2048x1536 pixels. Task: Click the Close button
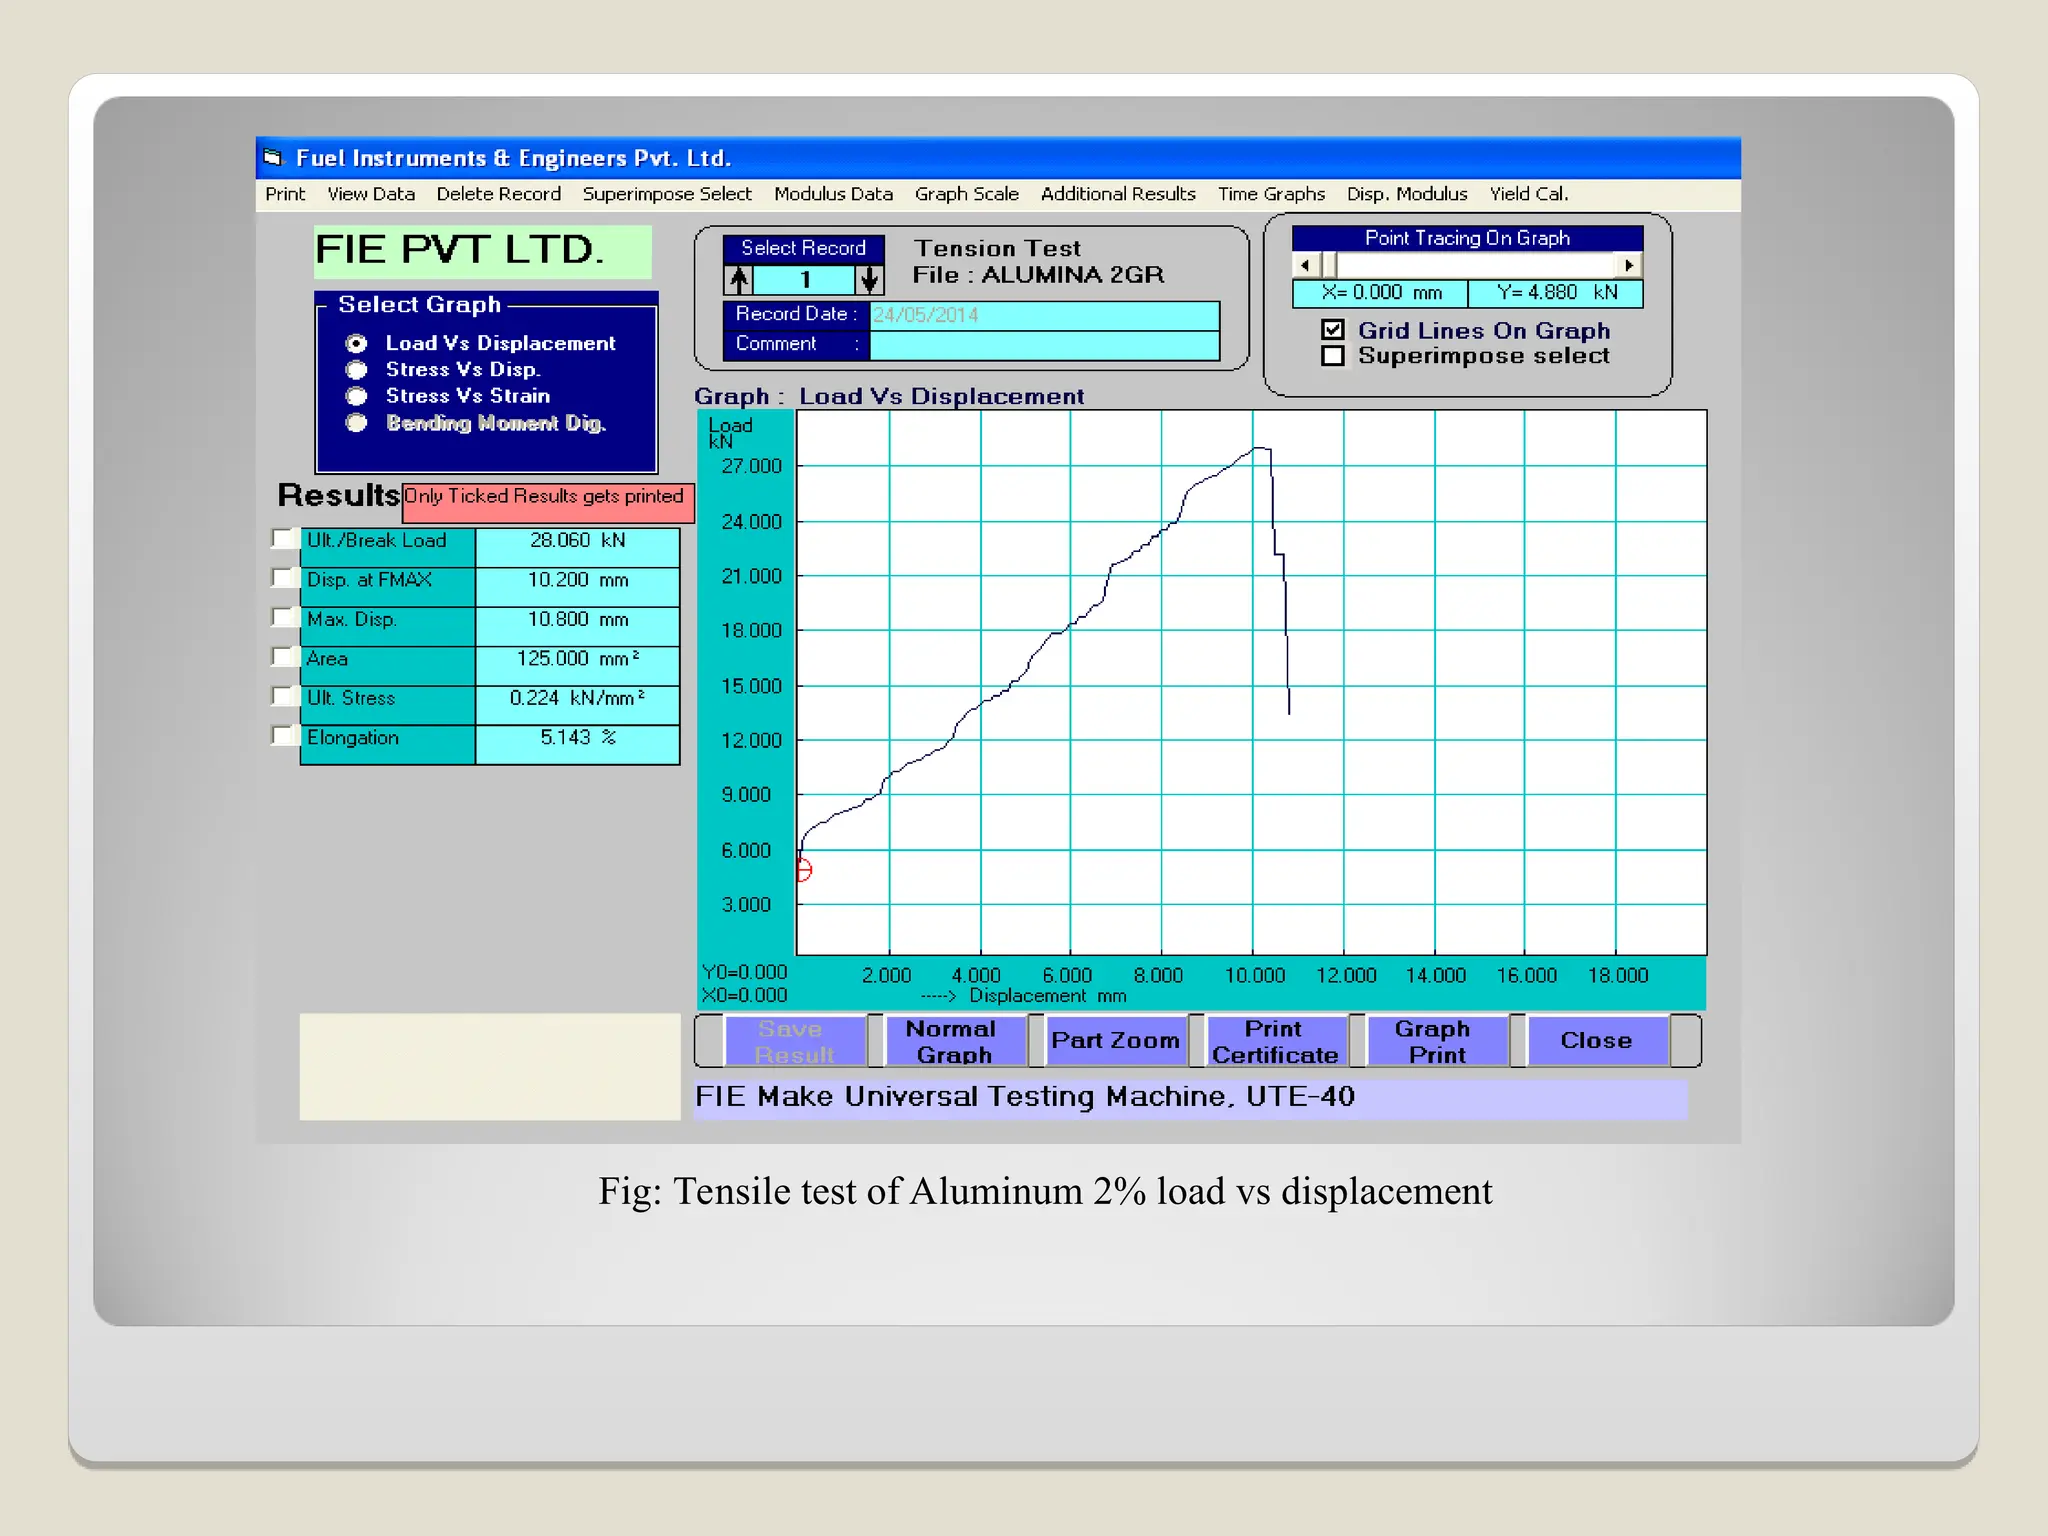1597,1041
